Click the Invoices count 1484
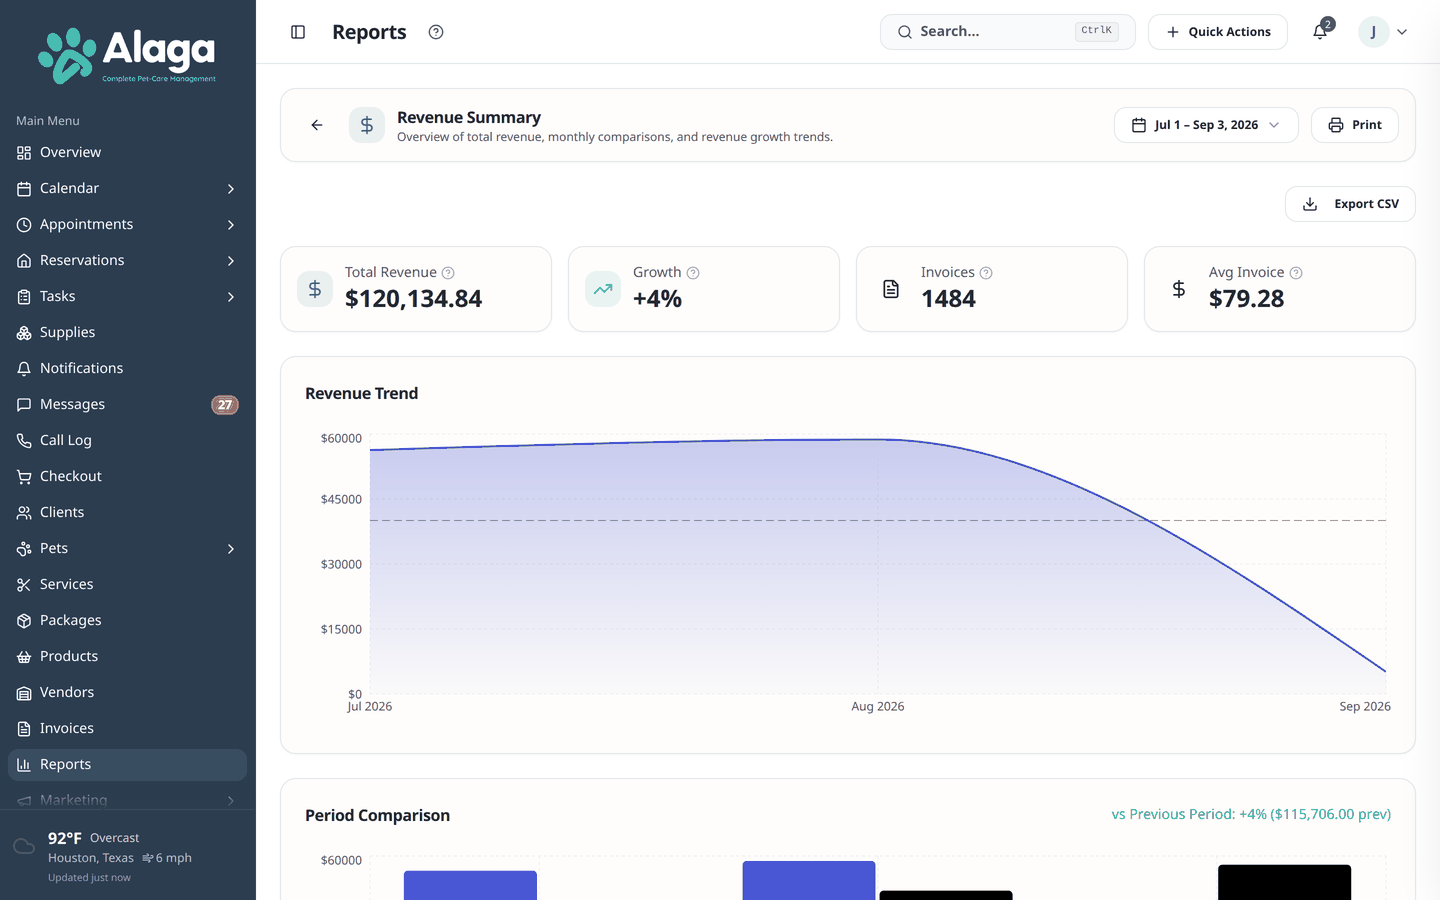 948,299
